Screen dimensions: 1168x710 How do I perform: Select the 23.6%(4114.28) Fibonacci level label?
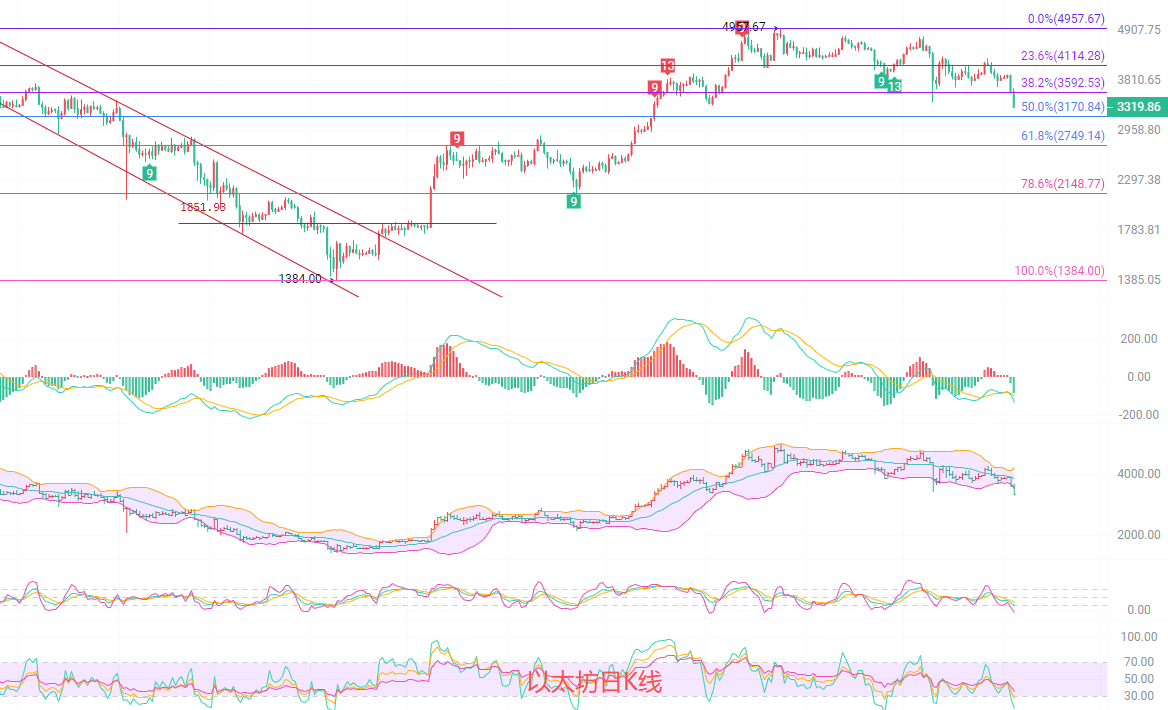pos(1062,56)
